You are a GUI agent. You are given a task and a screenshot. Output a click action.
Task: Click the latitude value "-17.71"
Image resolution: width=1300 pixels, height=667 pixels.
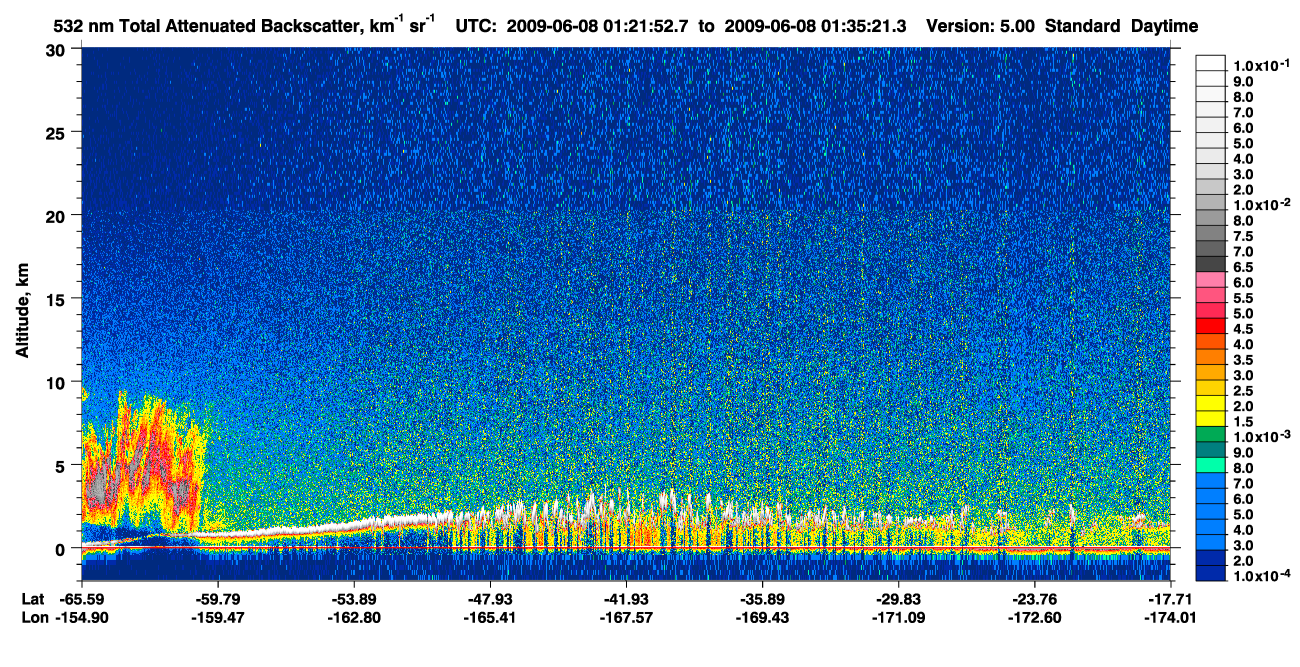click(1170, 599)
